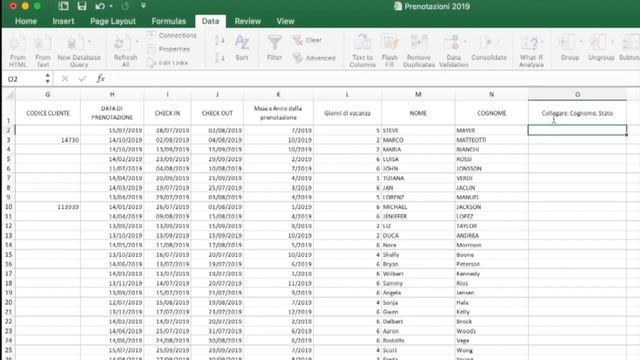Open the Undo history dropdown arrow
Viewport: 640px width, 360px height.
tap(111, 7)
